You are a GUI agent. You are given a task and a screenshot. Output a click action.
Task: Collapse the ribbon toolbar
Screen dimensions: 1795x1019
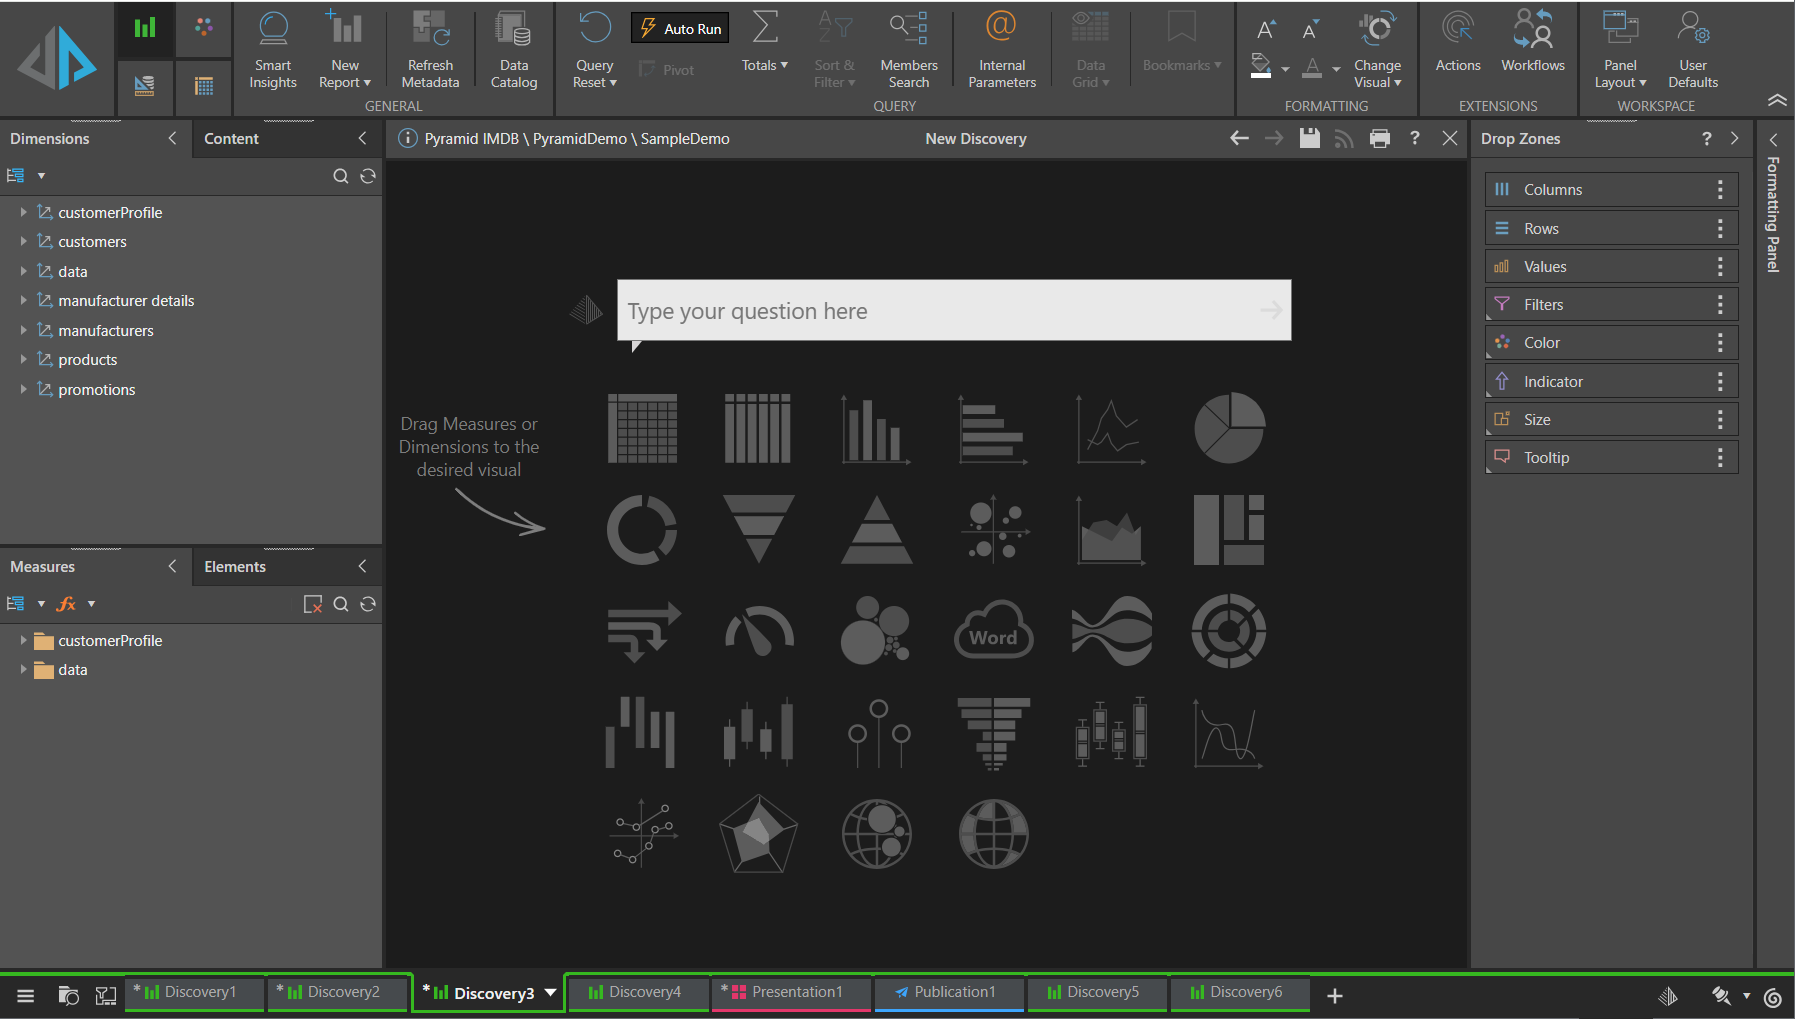point(1776,100)
